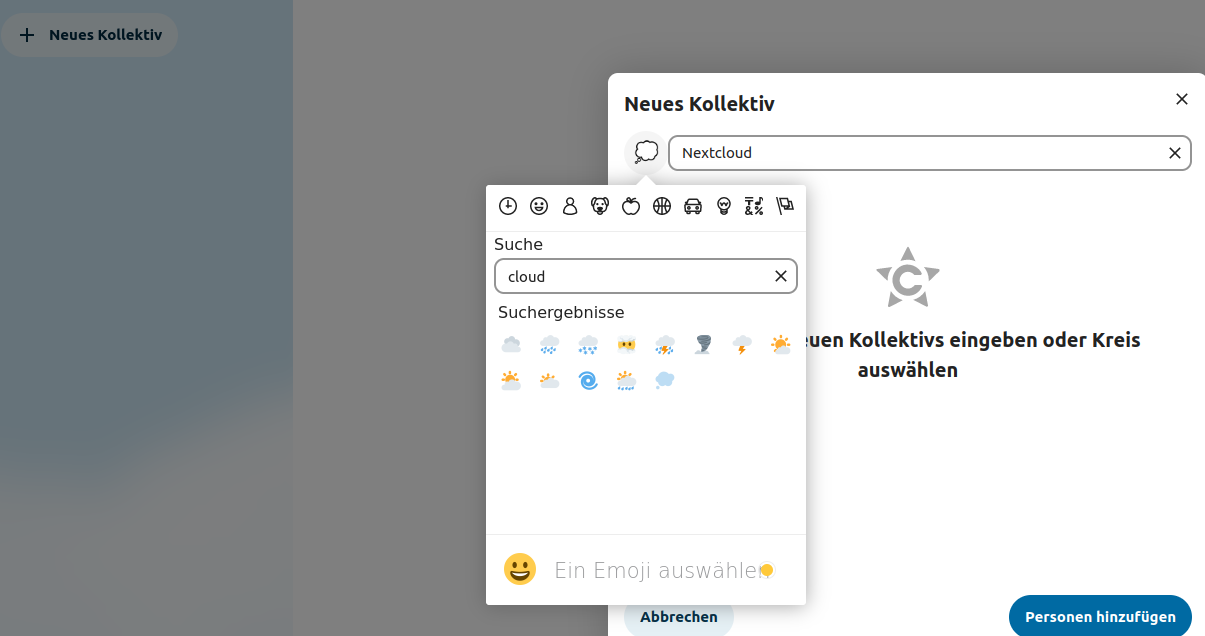The height and width of the screenshot is (636, 1205).
Task: Choose the cyclone emoji
Action: 587,380
